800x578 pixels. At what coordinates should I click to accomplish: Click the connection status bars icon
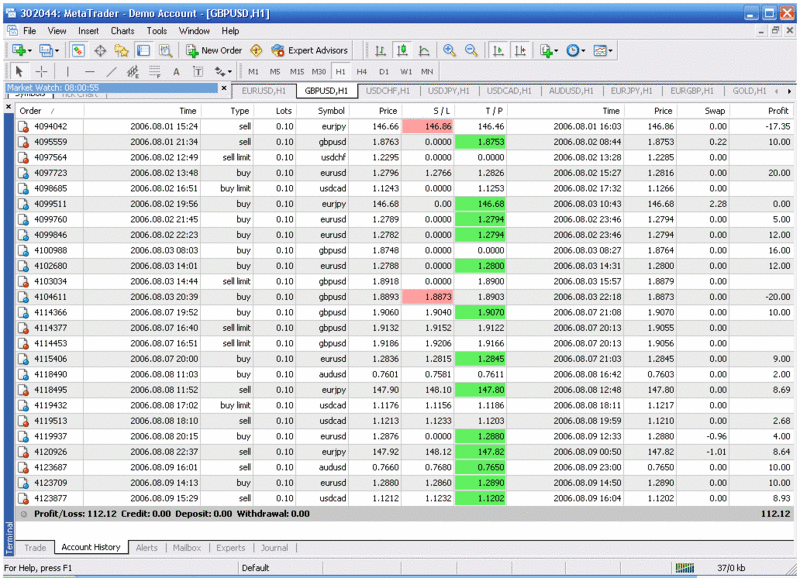[x=684, y=568]
